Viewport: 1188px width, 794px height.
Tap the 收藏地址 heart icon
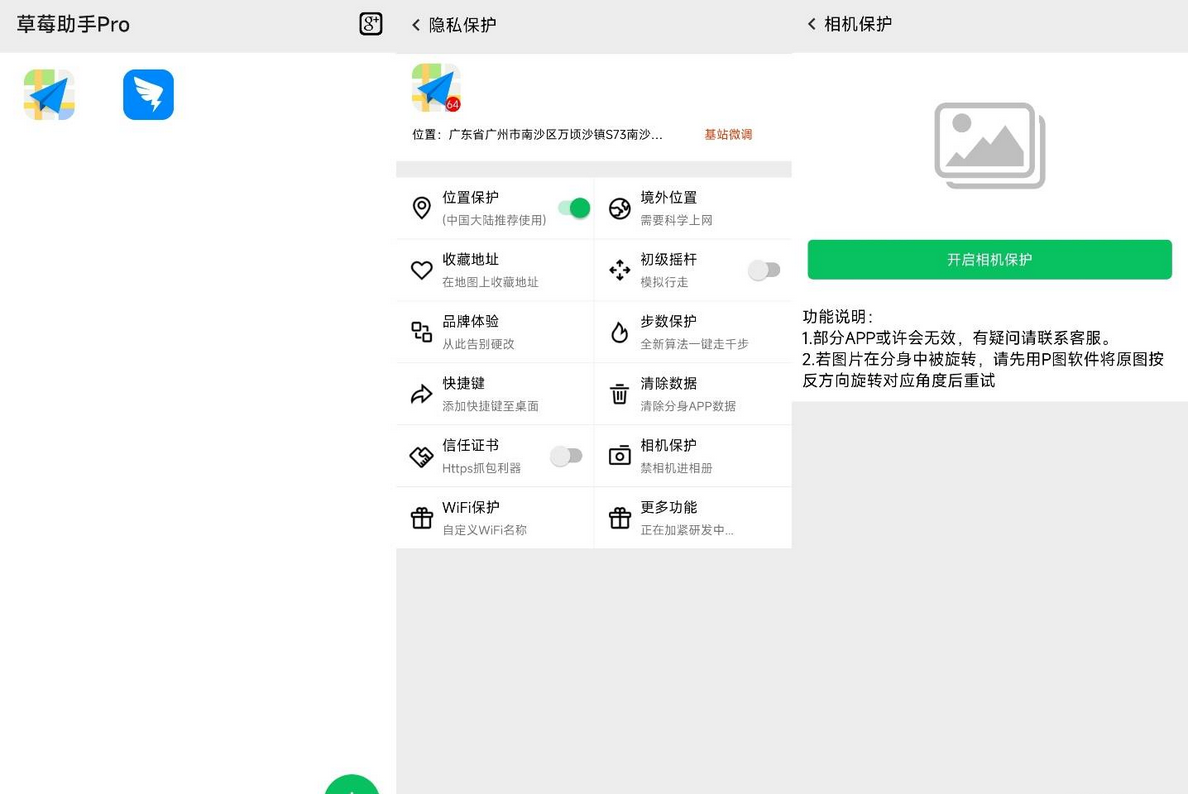[x=421, y=269]
